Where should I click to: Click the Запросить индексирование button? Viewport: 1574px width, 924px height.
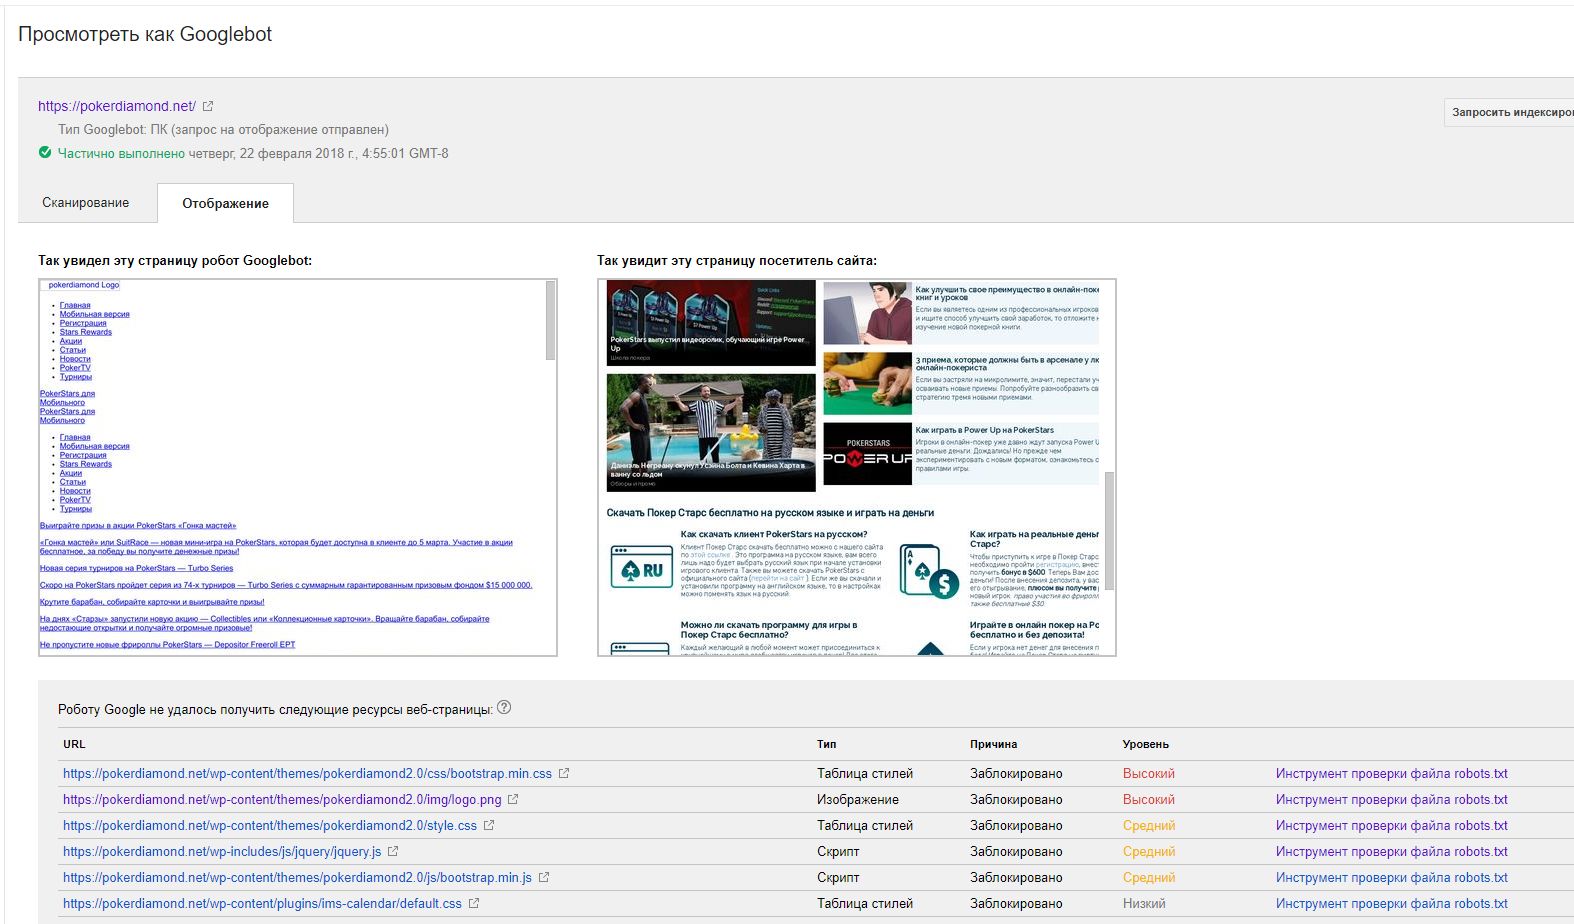click(x=1509, y=112)
